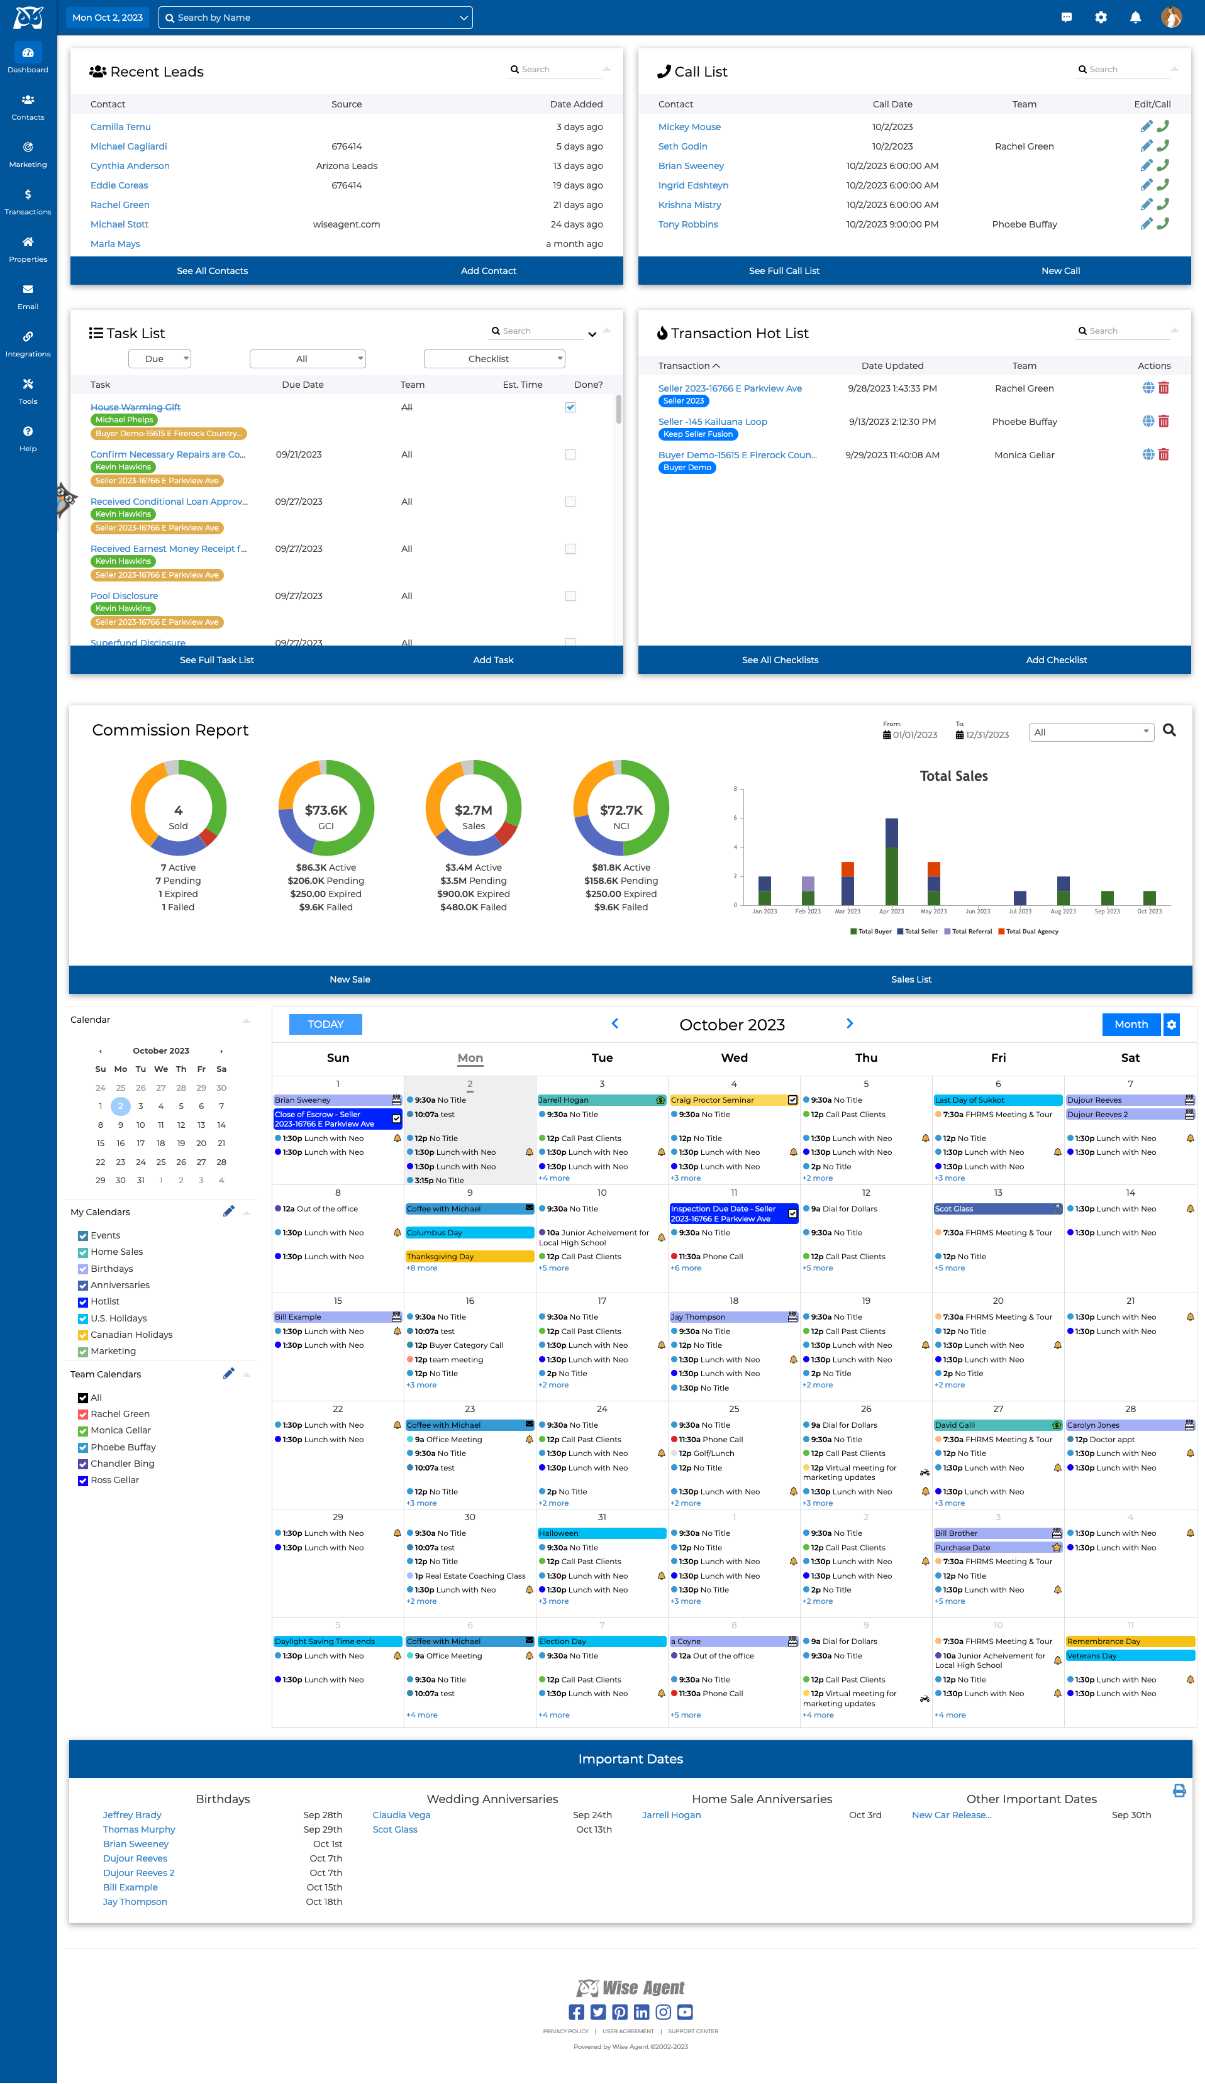Click the phone icon for Mickey Mouse

coord(1163,127)
